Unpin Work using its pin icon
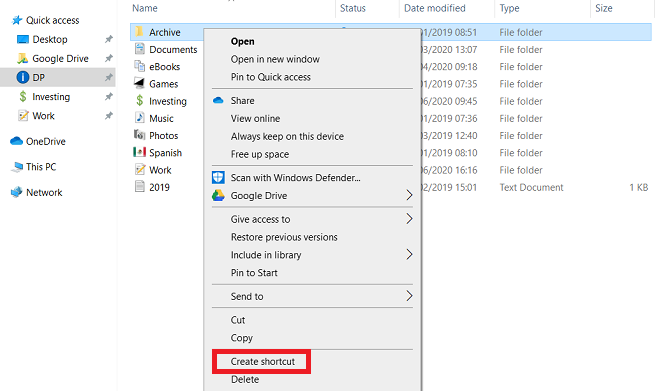Image resolution: width=670 pixels, height=391 pixels. pos(109,115)
